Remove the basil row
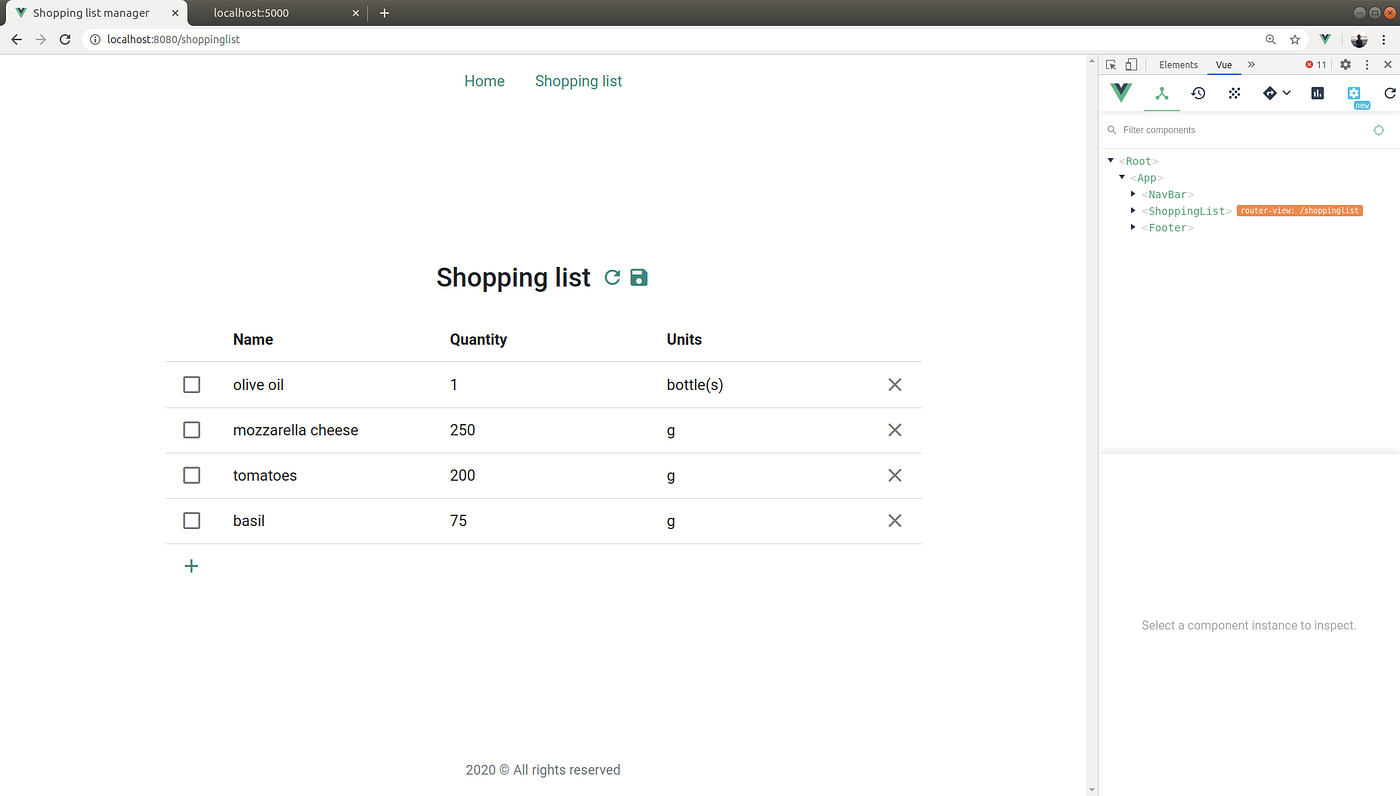The image size is (1400, 796). tap(895, 521)
